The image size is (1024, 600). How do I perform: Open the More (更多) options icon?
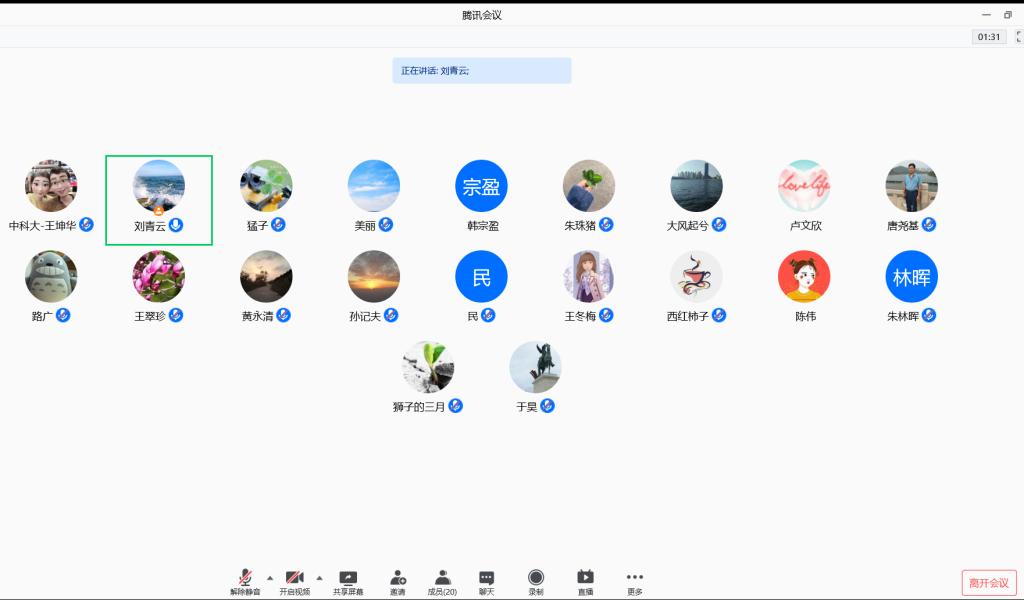click(x=635, y=578)
